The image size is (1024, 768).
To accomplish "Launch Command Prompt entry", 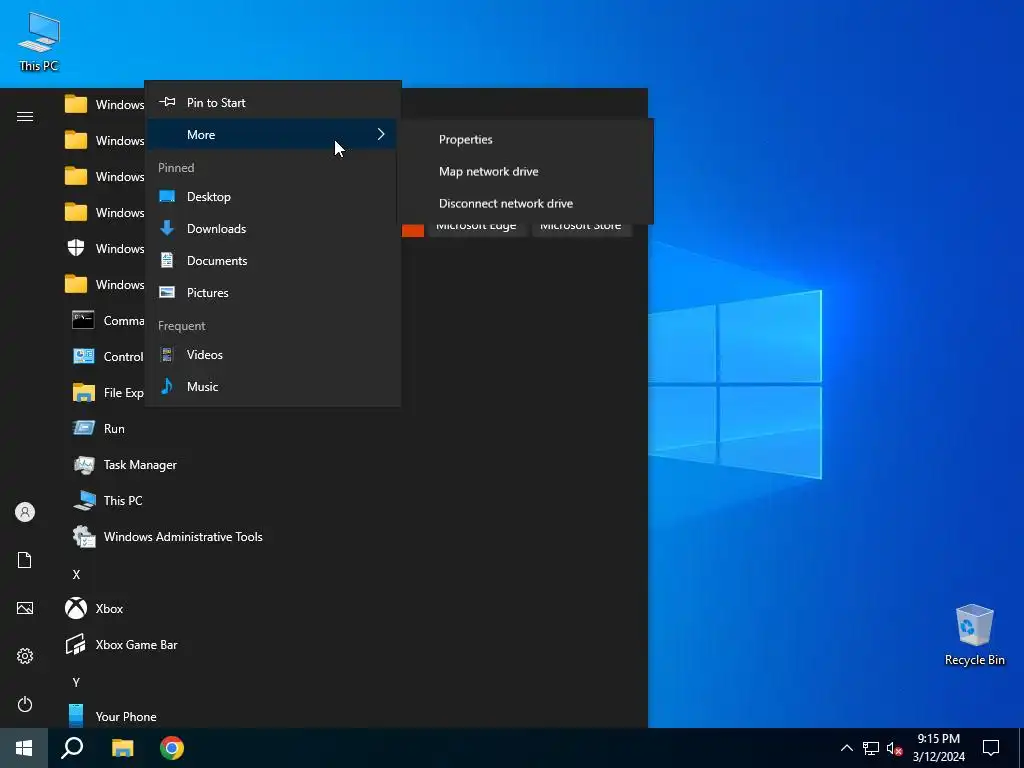I will point(108,321).
